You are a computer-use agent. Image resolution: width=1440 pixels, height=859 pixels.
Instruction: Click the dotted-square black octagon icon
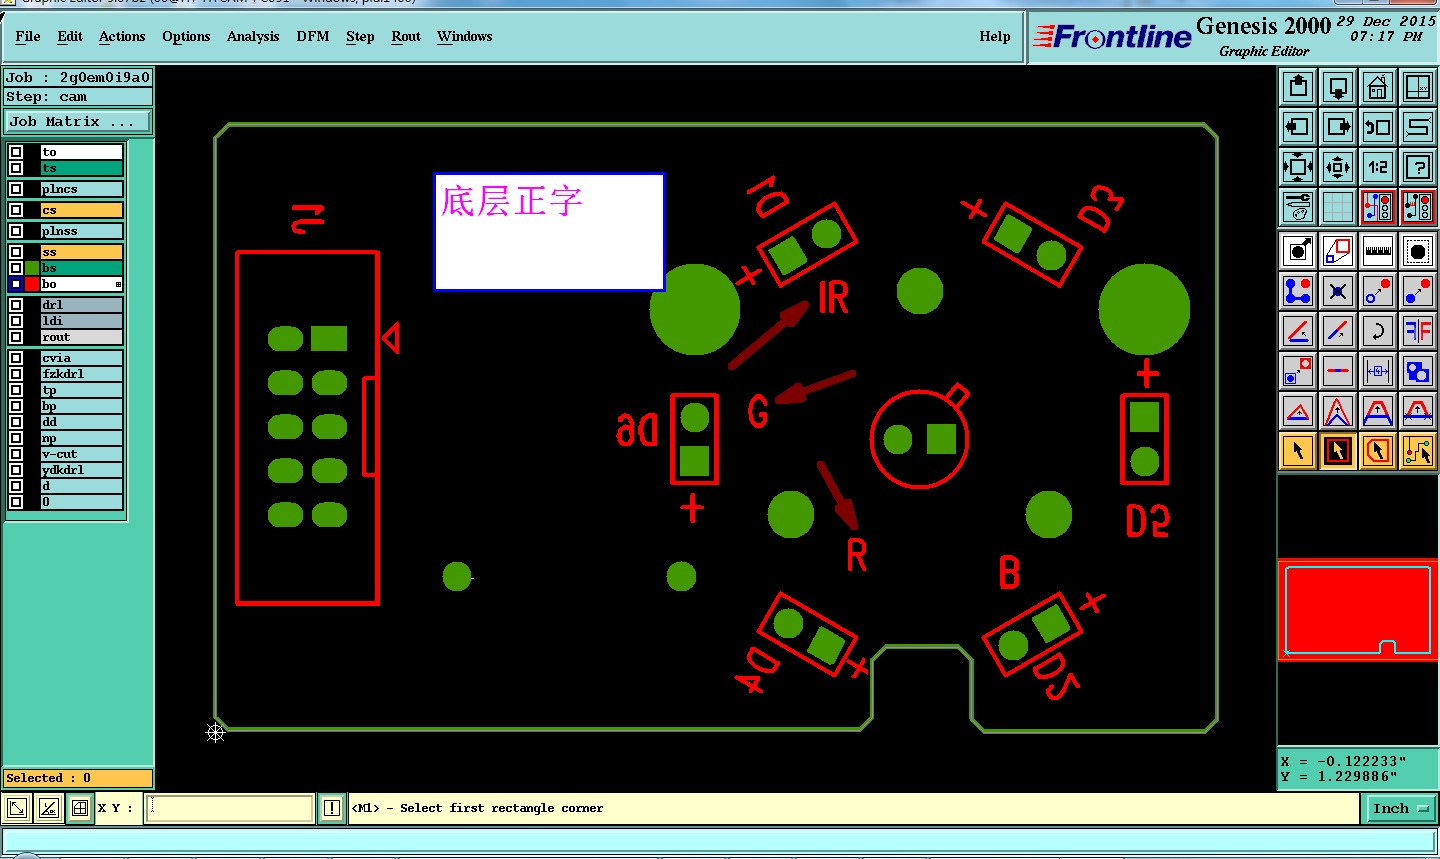coord(1418,251)
